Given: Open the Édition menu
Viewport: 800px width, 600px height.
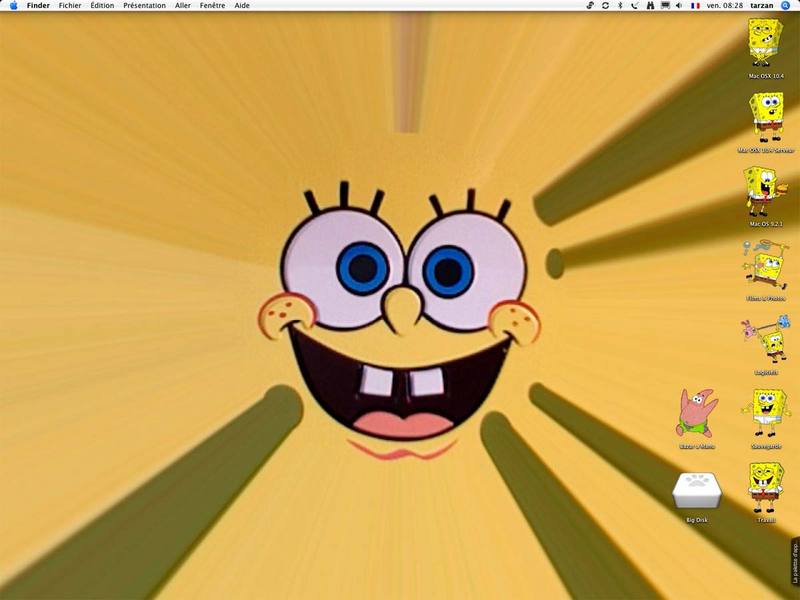Looking at the screenshot, I should coord(102,6).
